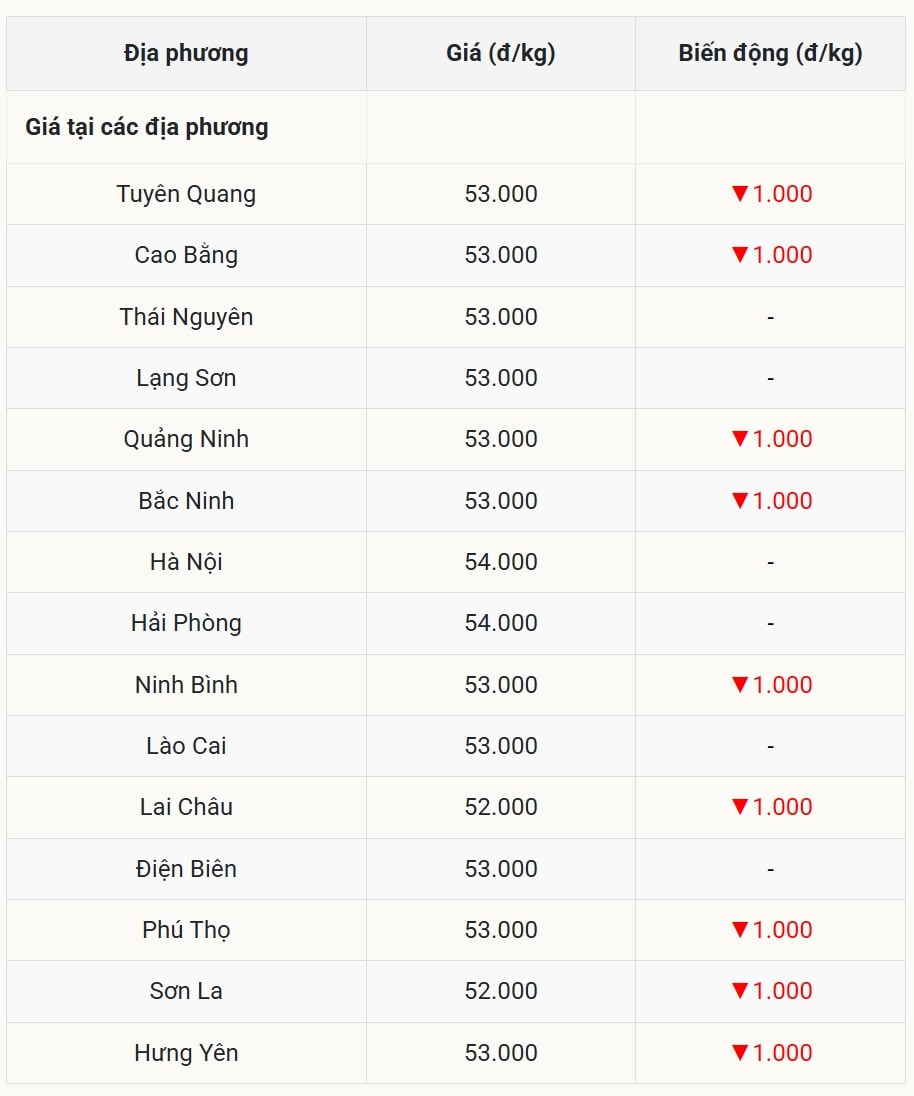Click the Lào Cai location name
The image size is (914, 1096).
click(x=186, y=746)
